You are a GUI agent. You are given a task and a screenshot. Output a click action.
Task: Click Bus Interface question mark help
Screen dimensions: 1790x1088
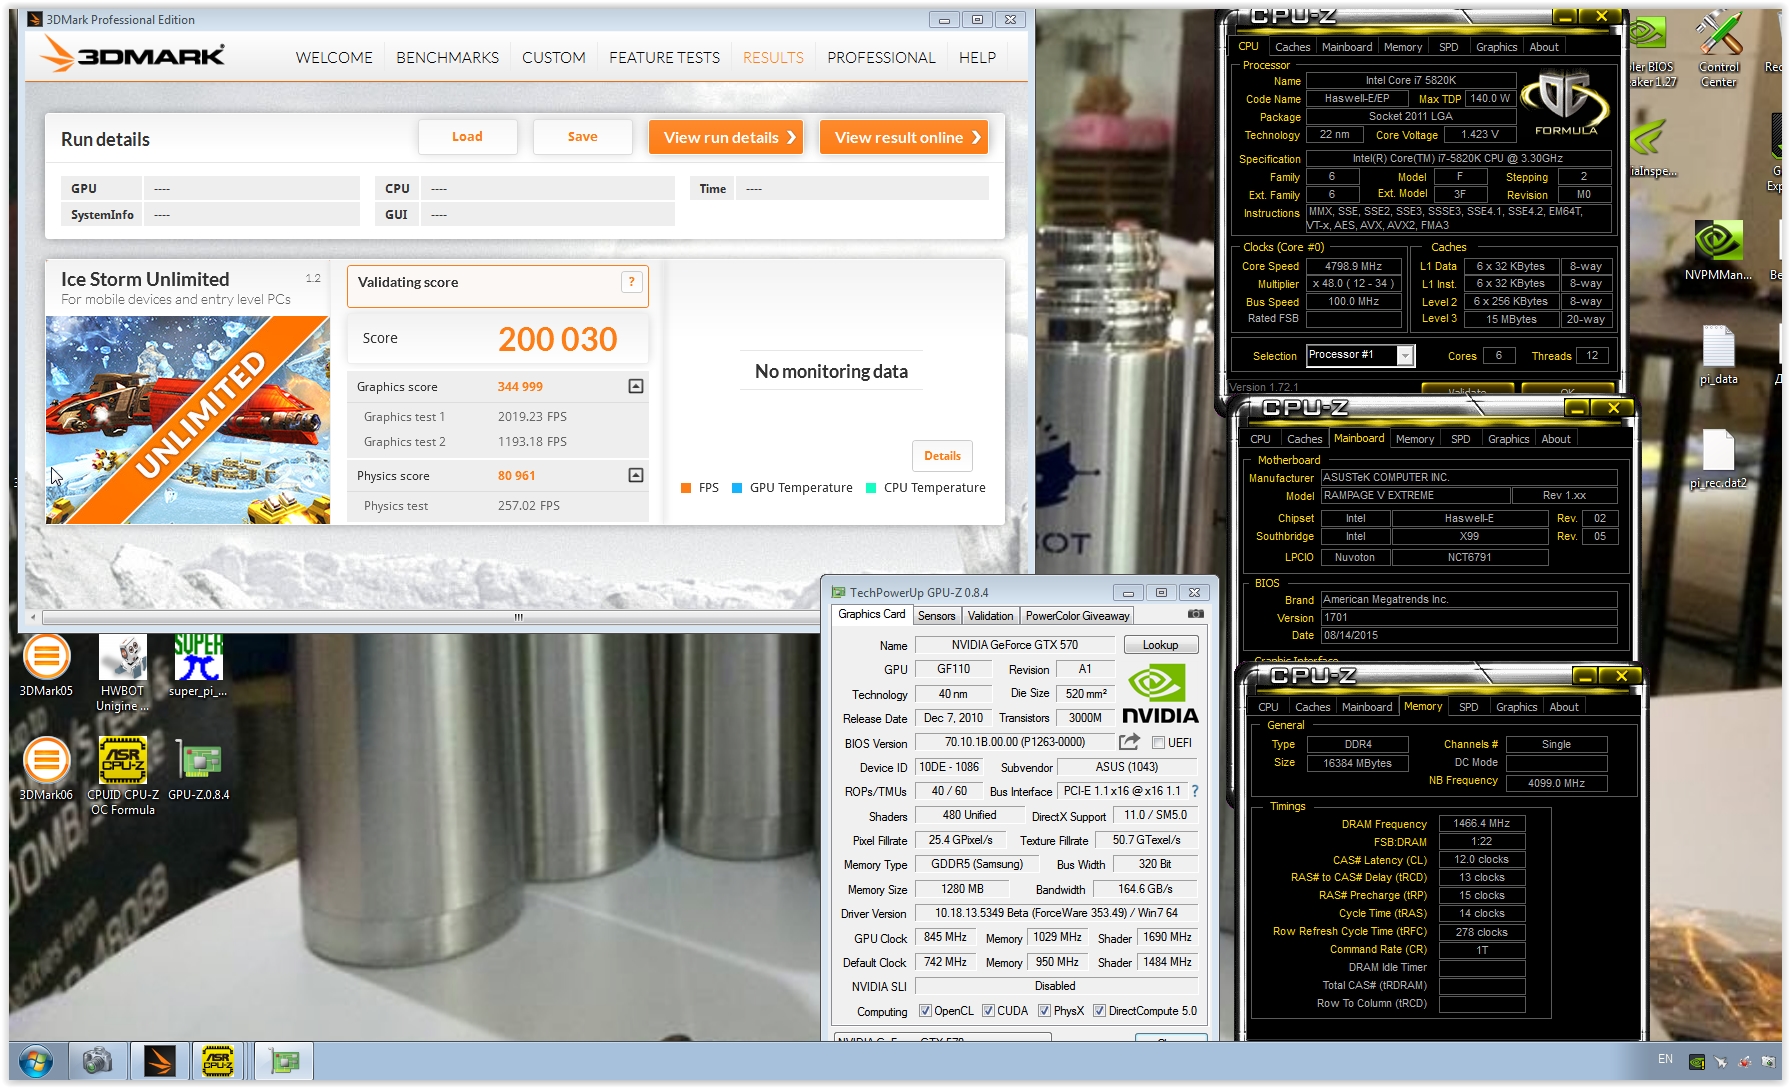[1194, 791]
